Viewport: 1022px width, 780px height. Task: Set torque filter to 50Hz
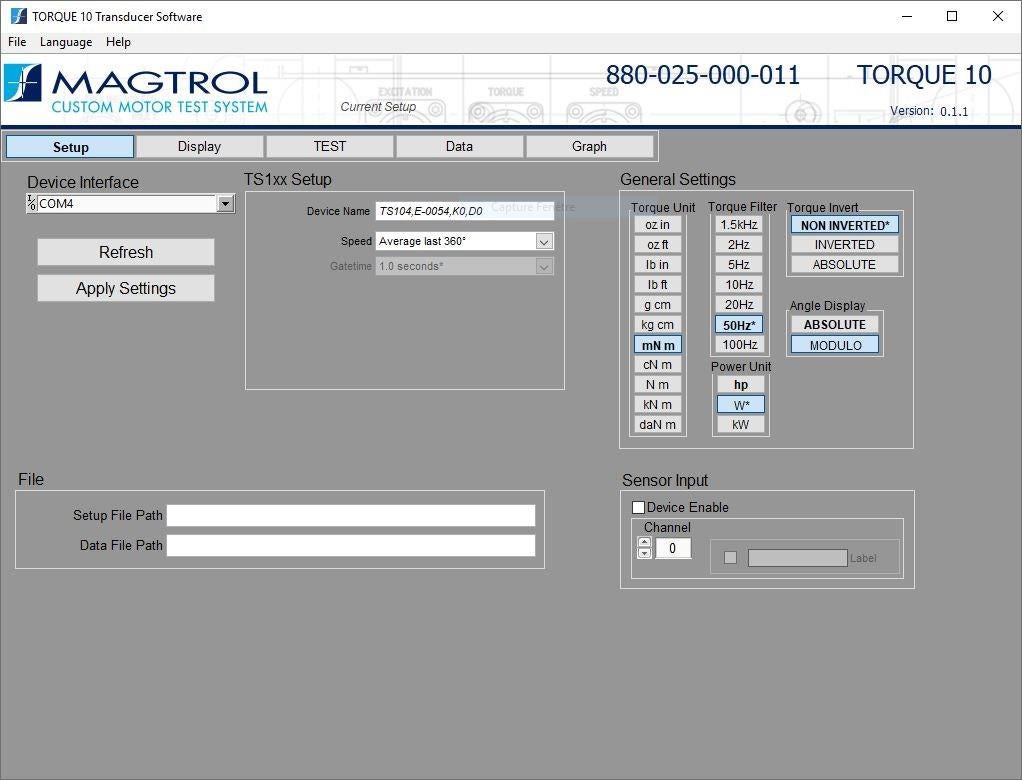click(x=739, y=325)
